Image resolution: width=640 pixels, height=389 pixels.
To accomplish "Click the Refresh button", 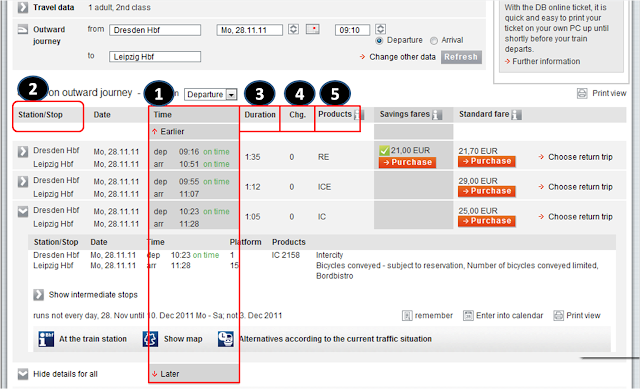I will (x=461, y=57).
